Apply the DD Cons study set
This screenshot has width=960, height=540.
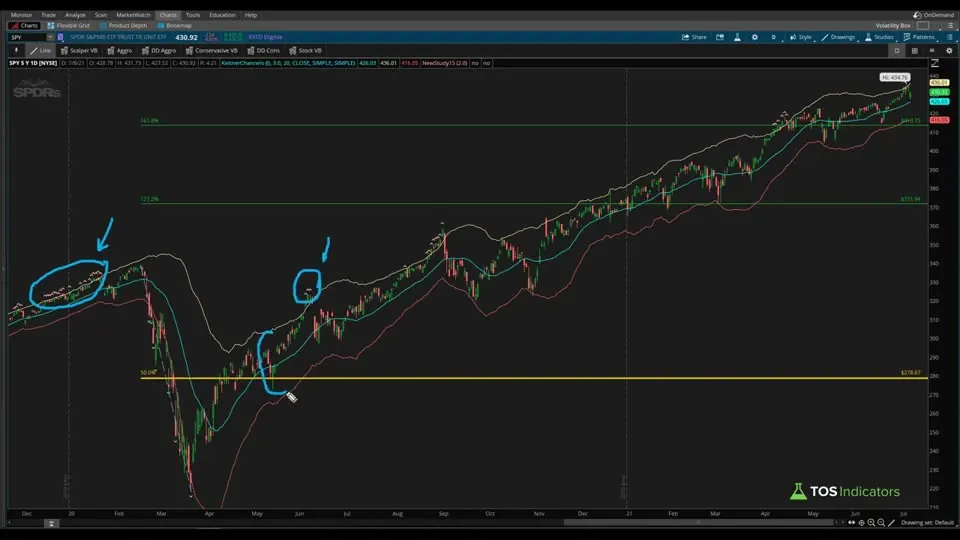click(263, 51)
